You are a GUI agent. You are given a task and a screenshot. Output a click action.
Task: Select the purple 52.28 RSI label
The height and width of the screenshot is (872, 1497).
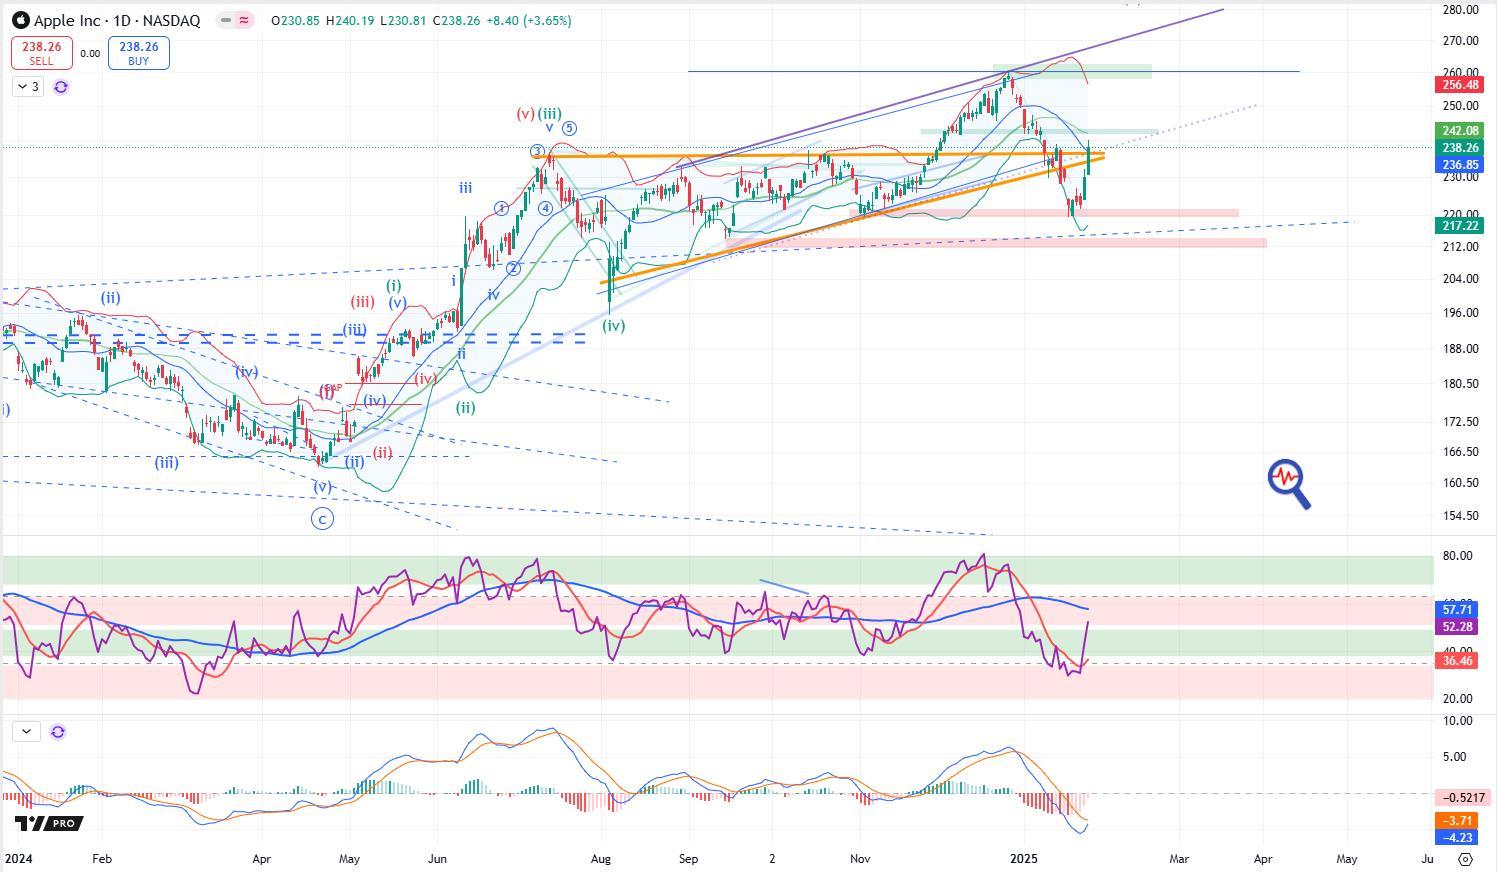[x=1458, y=626]
